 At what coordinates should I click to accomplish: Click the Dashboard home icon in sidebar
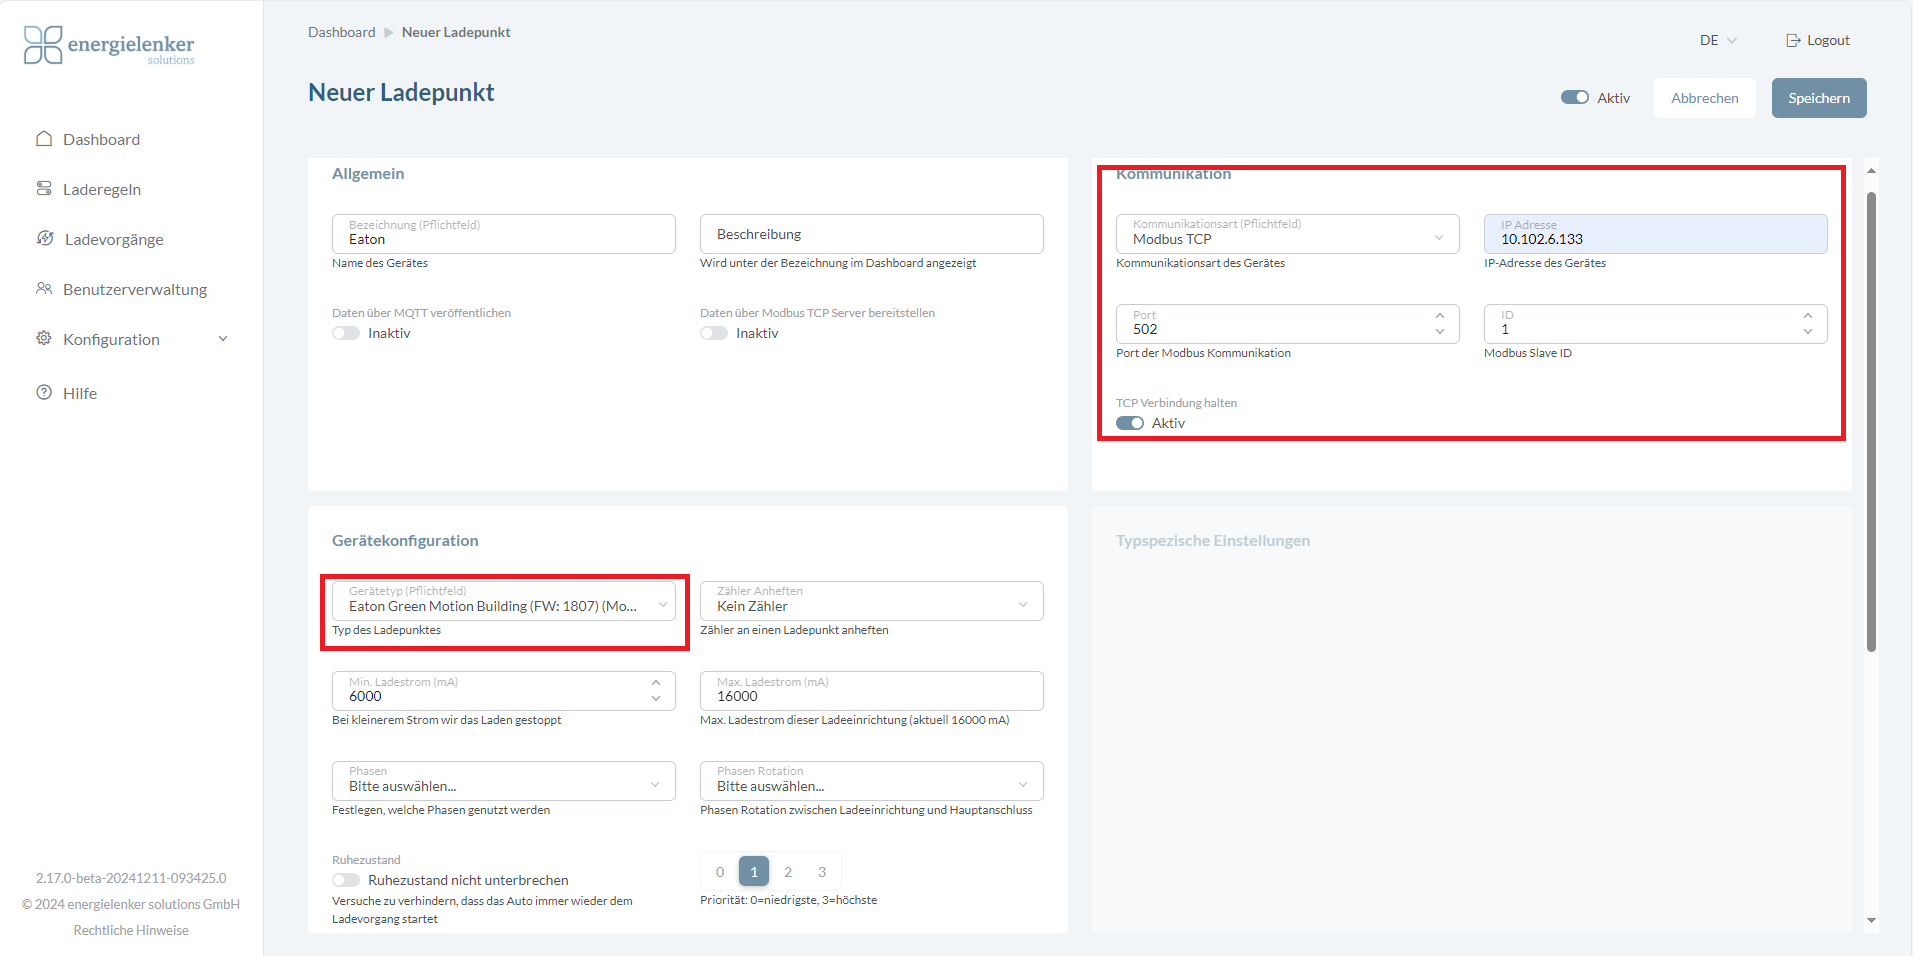(44, 139)
